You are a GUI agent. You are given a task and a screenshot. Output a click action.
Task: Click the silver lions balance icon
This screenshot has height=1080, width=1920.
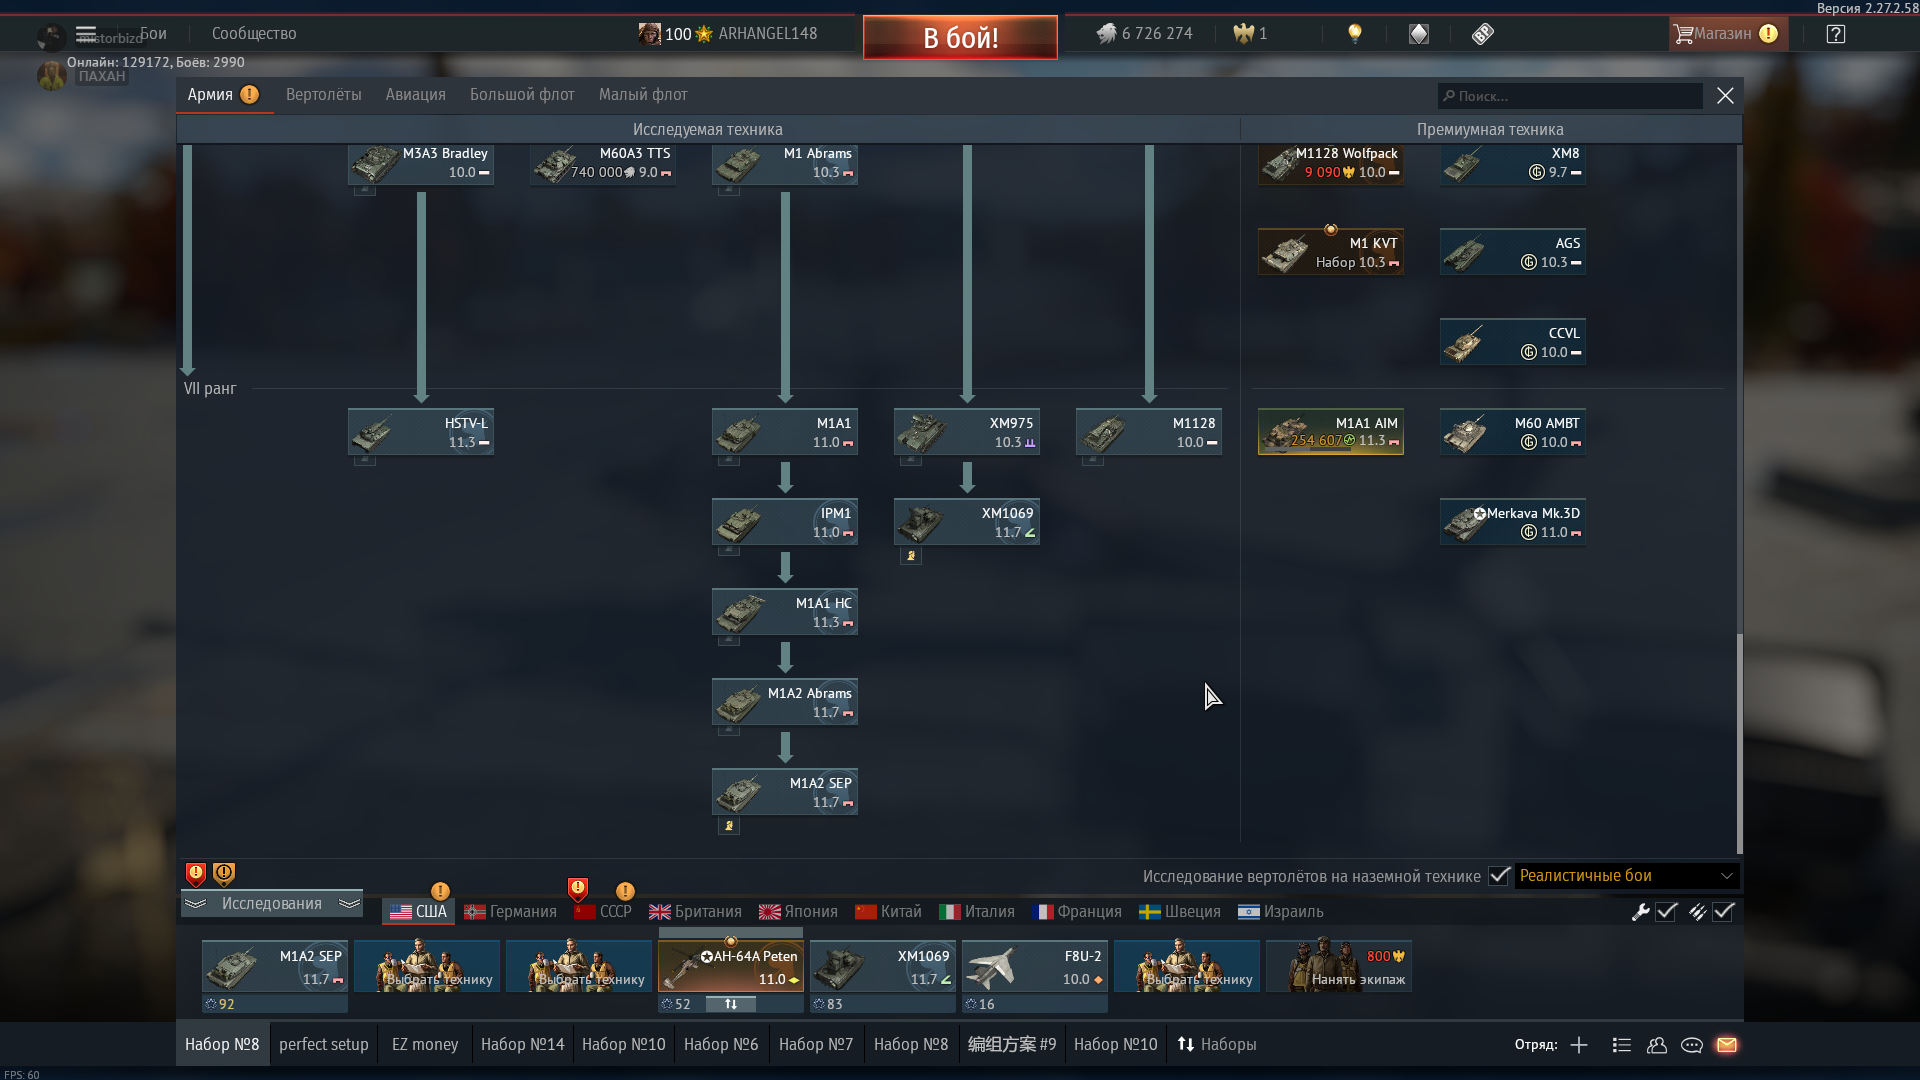pyautogui.click(x=1106, y=33)
